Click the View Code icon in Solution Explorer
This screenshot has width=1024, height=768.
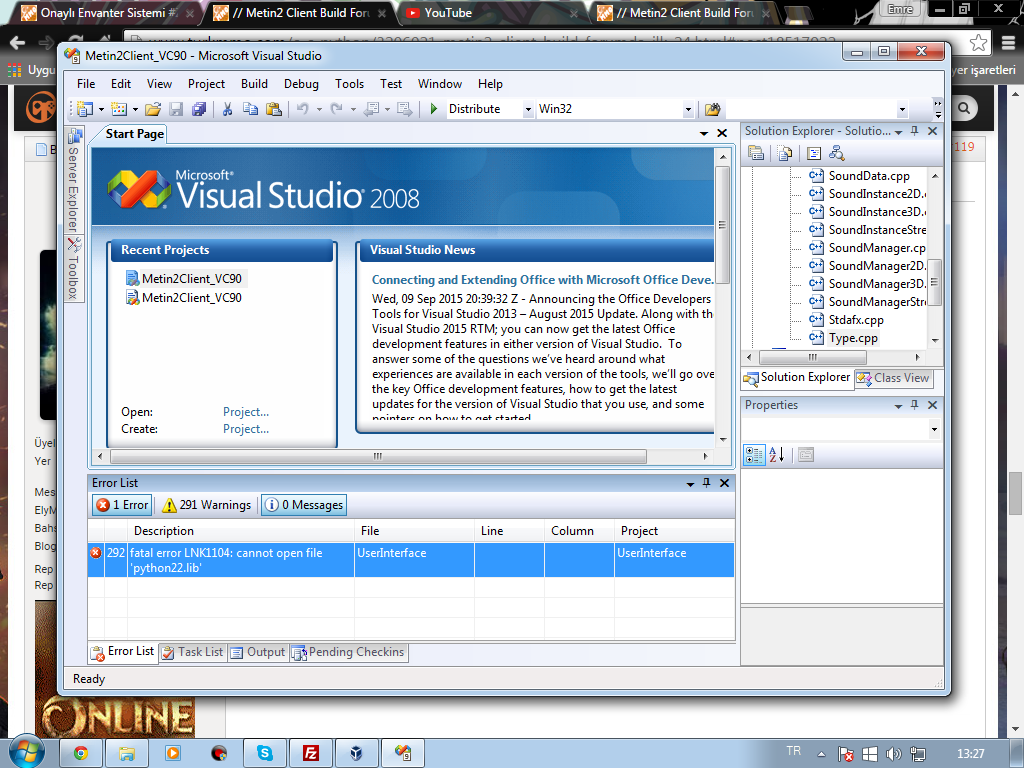[814, 153]
